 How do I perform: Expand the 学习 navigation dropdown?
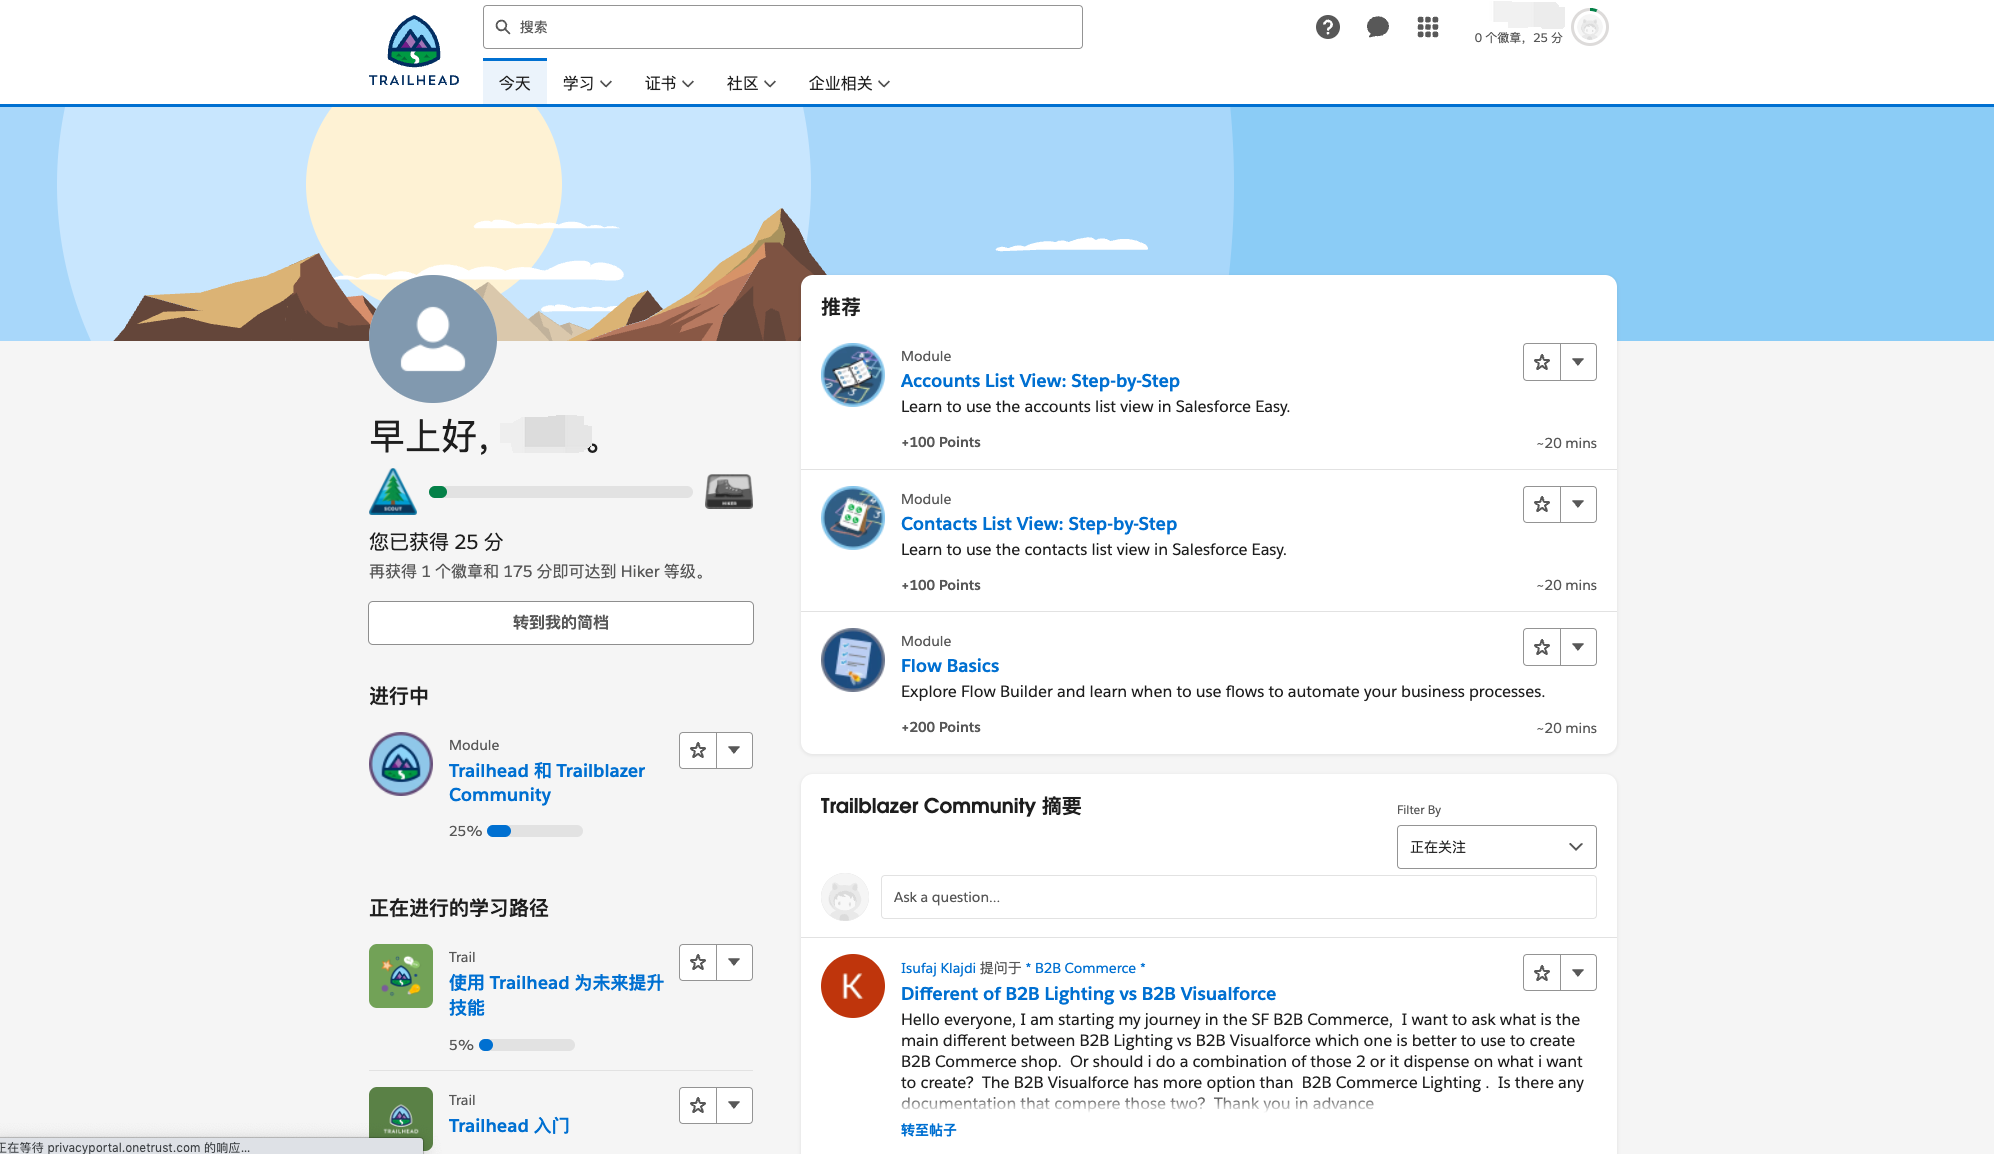587,83
